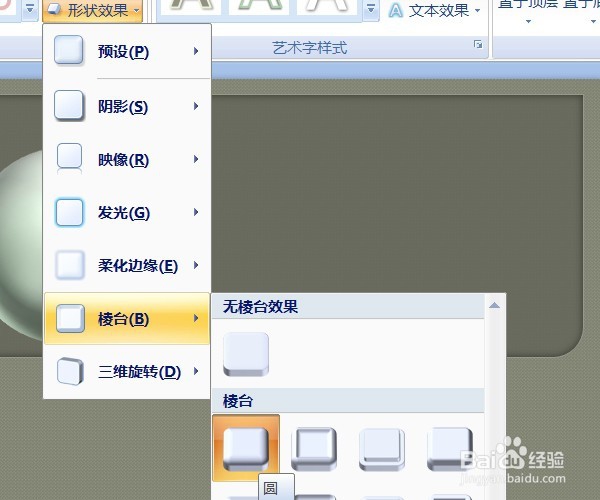This screenshot has height=500, width=600.
Task: Select the sphere shape on the slide
Action: pos(21,245)
